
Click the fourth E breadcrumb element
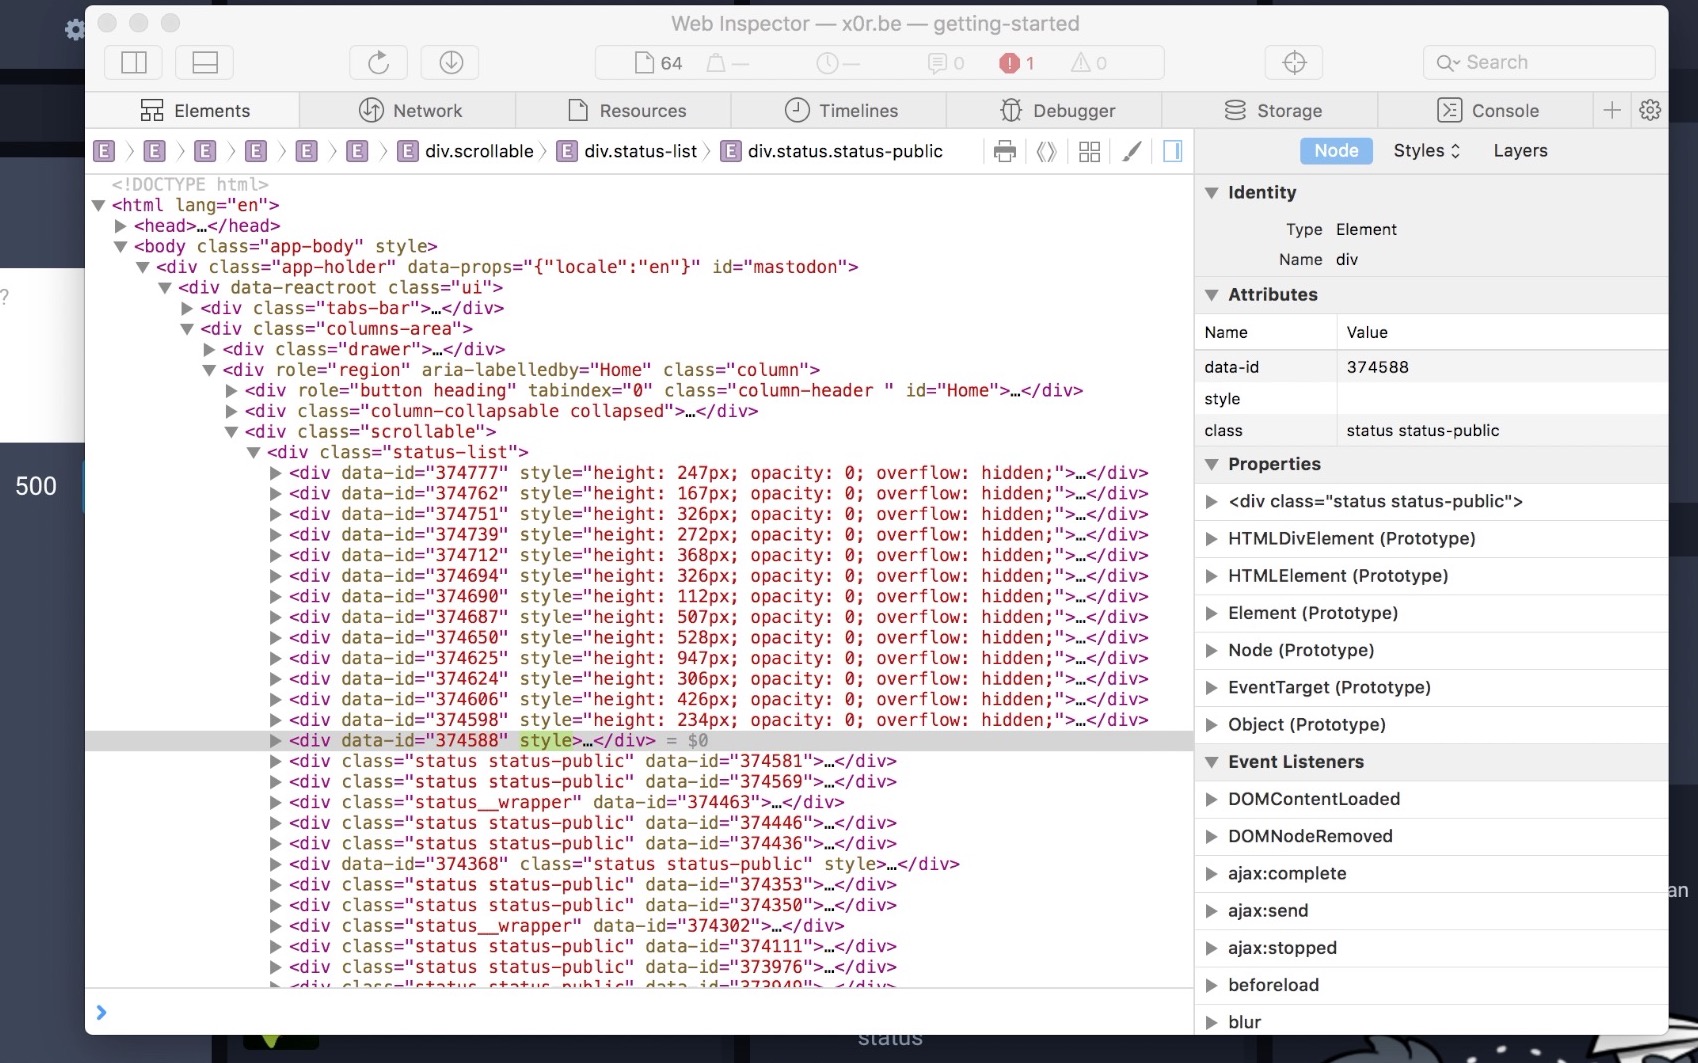click(256, 152)
